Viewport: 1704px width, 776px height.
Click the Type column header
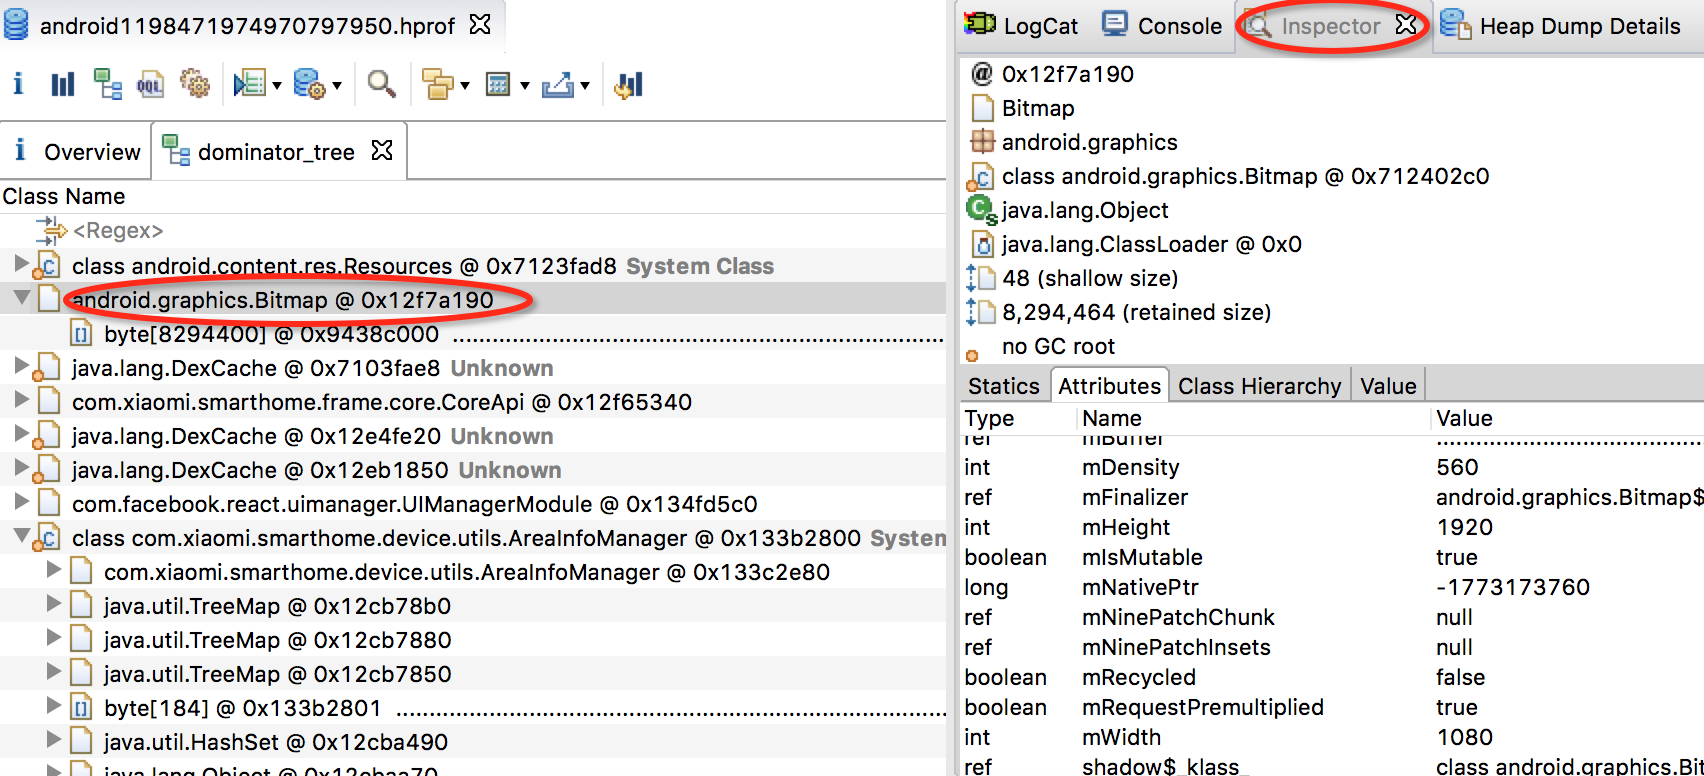989,418
